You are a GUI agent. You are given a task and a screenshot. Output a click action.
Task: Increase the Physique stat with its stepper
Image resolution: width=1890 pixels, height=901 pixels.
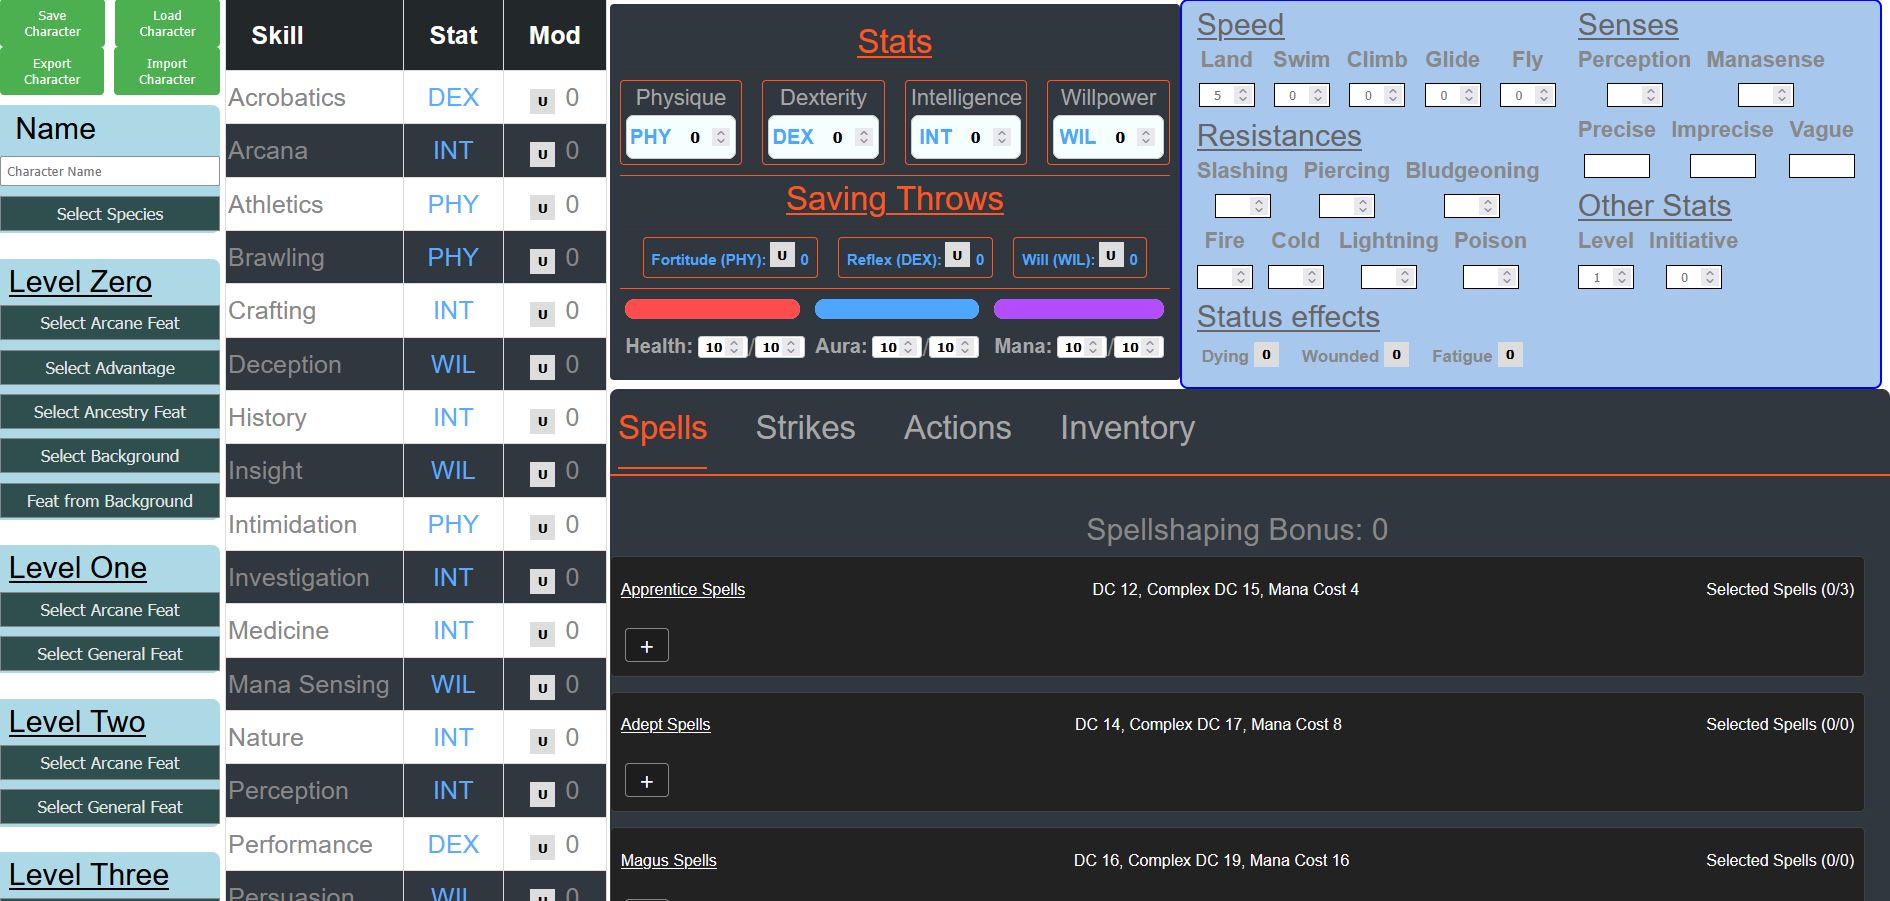point(719,133)
